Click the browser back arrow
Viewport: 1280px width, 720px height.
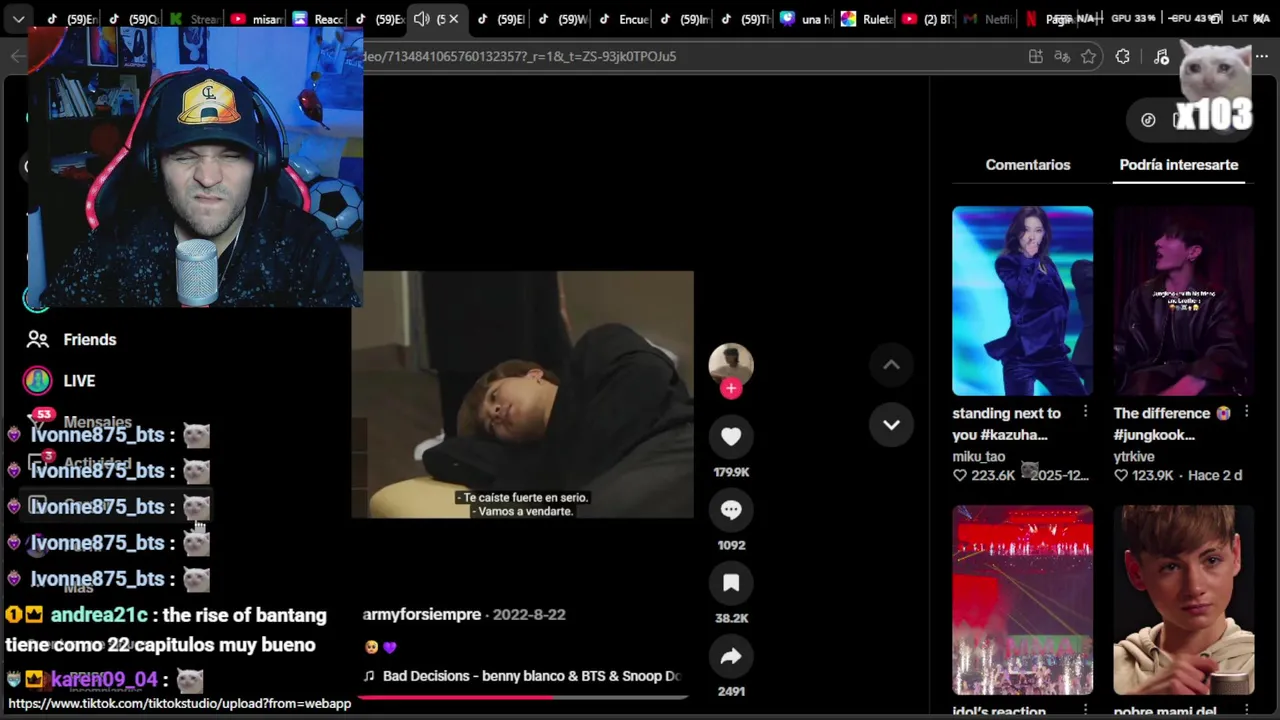17,56
